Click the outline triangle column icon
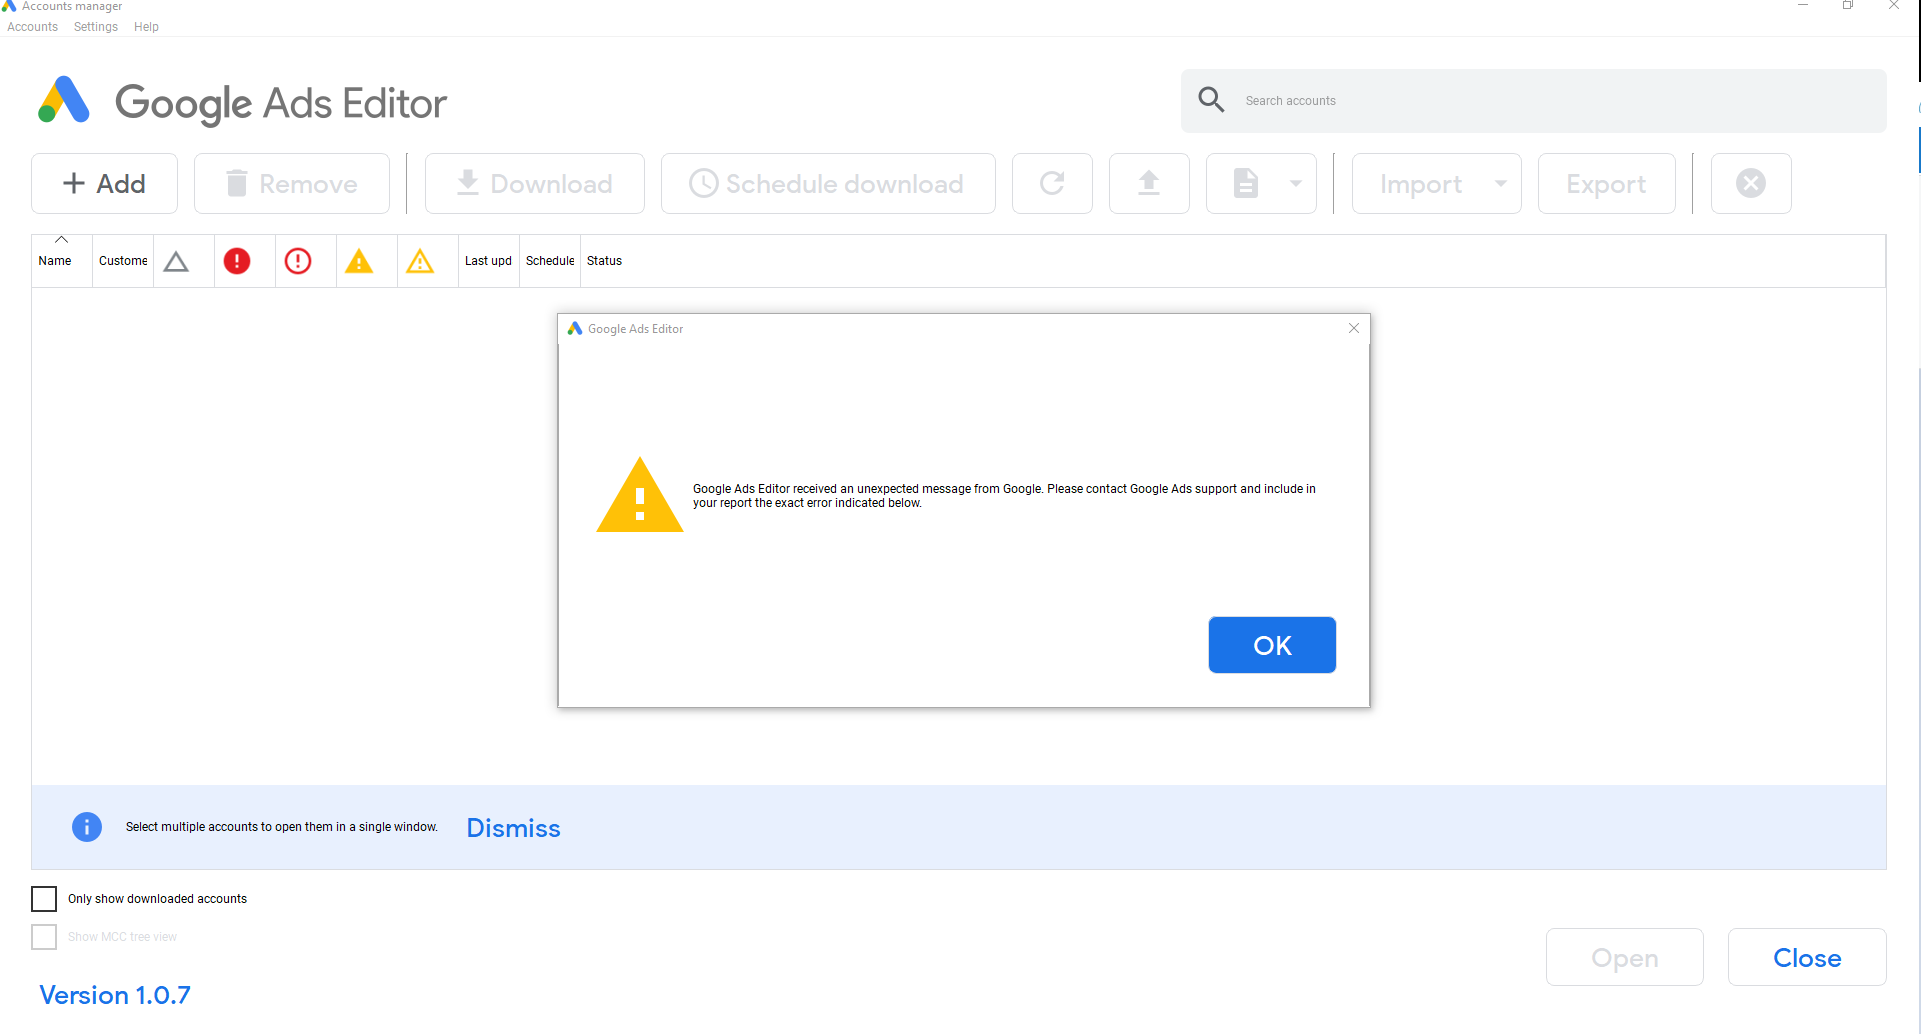1921x1034 pixels. [x=176, y=262]
